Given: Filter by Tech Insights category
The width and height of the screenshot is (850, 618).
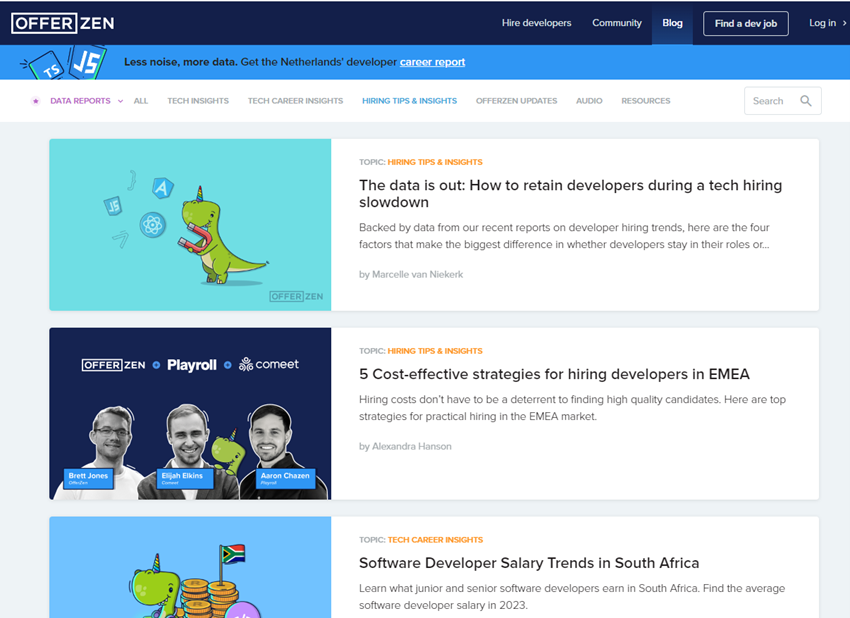Looking at the screenshot, I should click(198, 101).
